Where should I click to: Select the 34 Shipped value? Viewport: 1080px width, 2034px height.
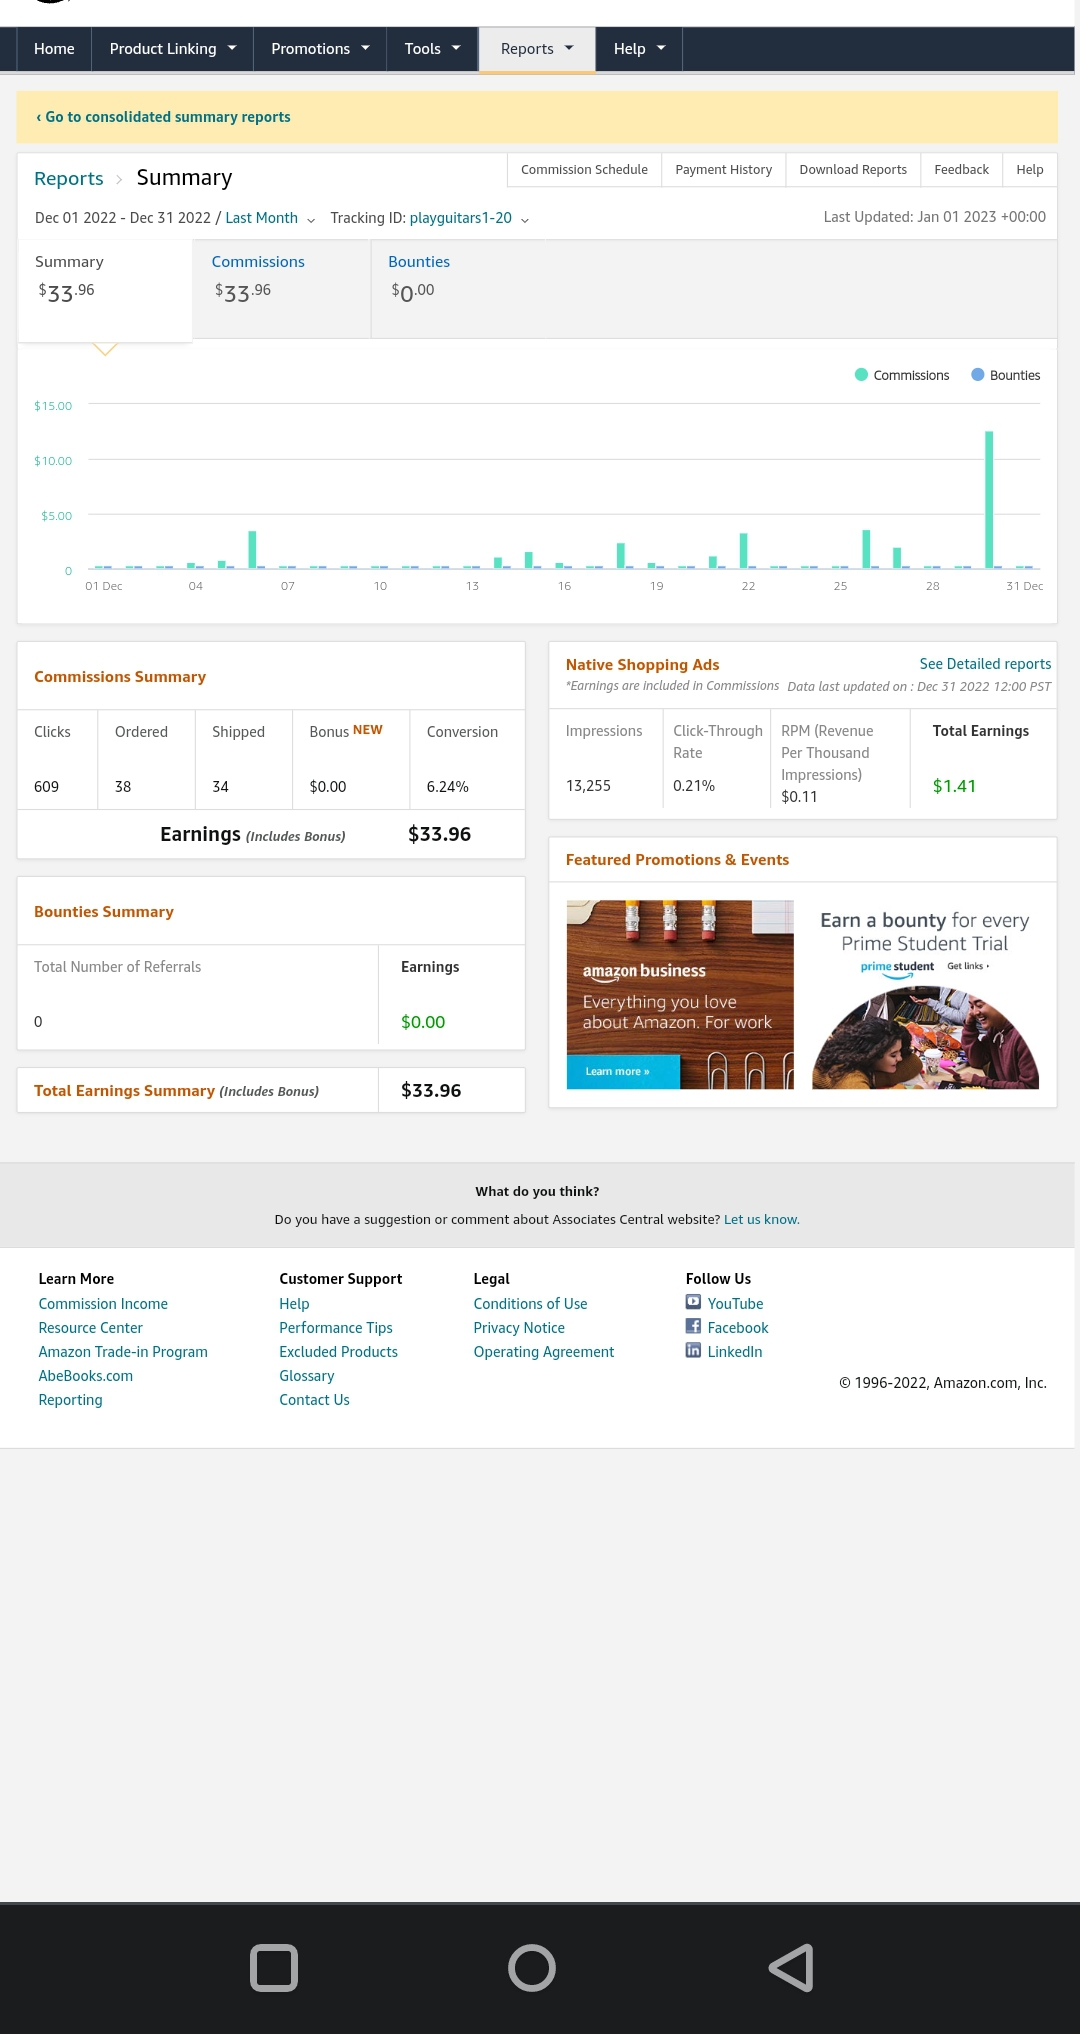point(220,787)
